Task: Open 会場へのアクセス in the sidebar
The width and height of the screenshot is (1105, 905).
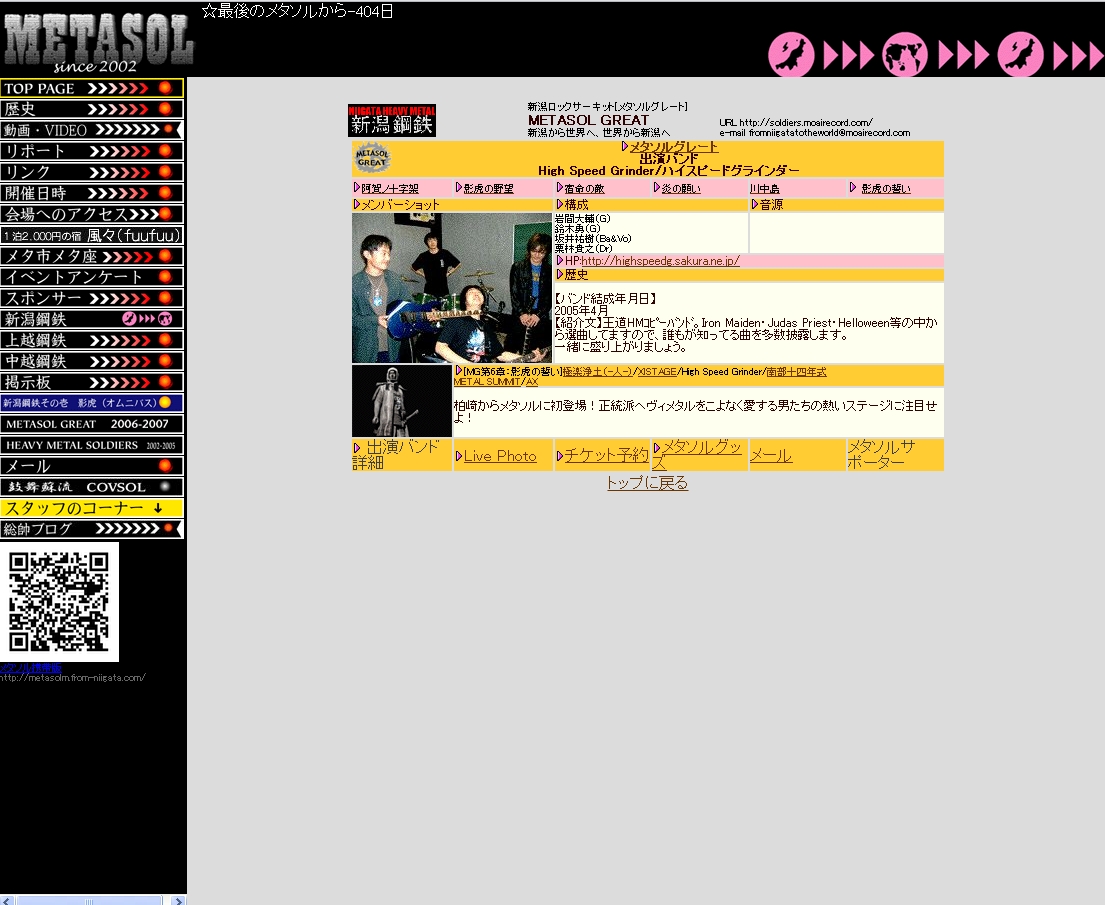Action: (x=92, y=214)
